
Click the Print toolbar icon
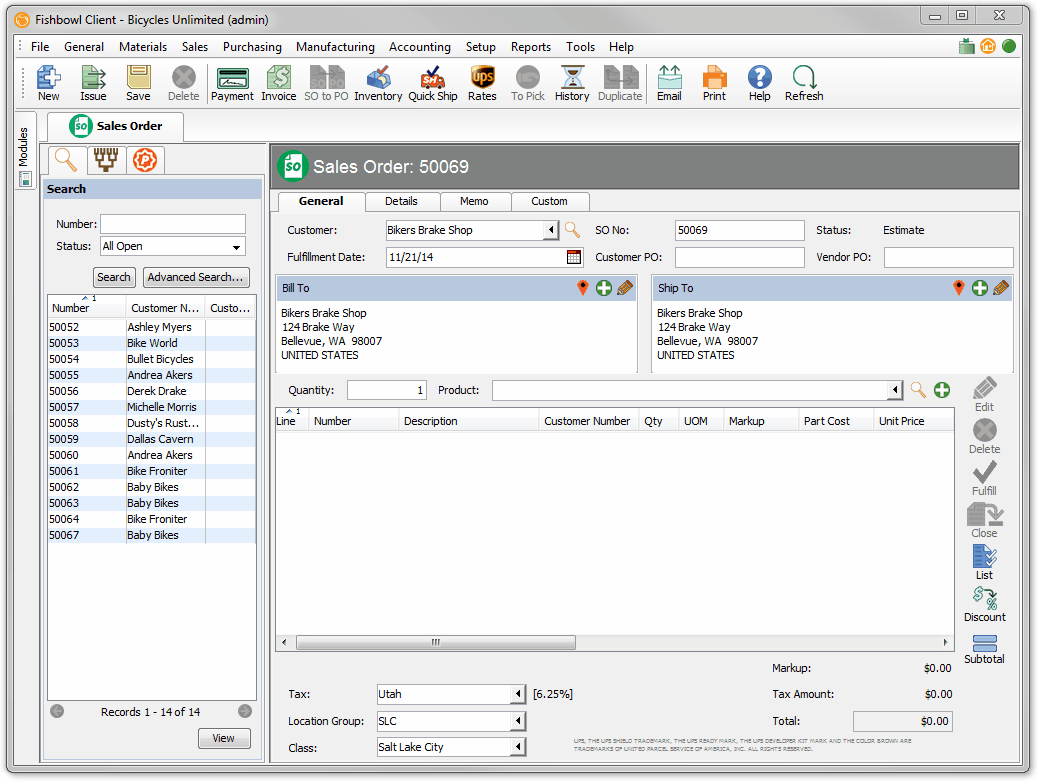(x=714, y=83)
